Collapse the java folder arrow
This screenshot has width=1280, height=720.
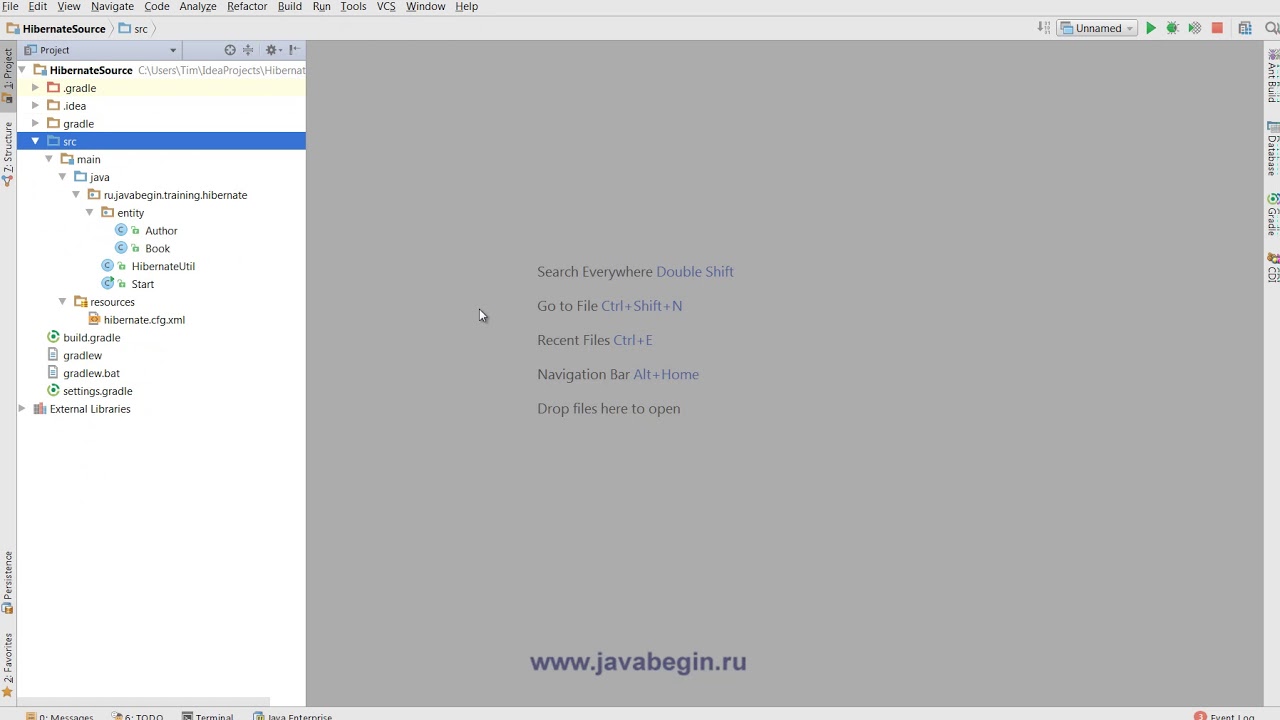62,177
